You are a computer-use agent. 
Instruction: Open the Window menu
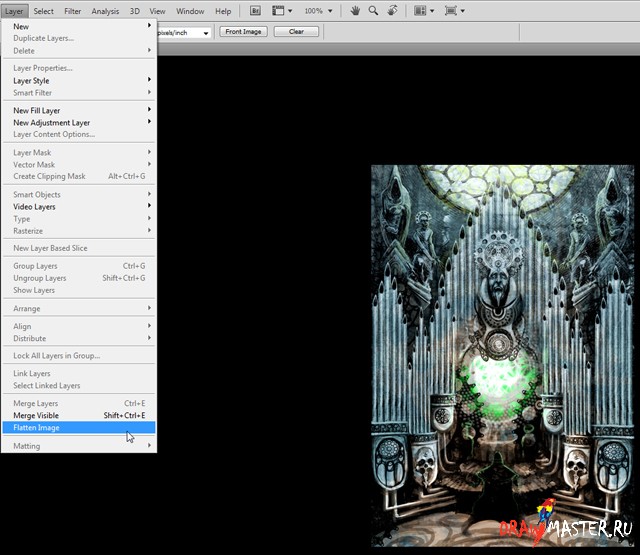point(190,11)
